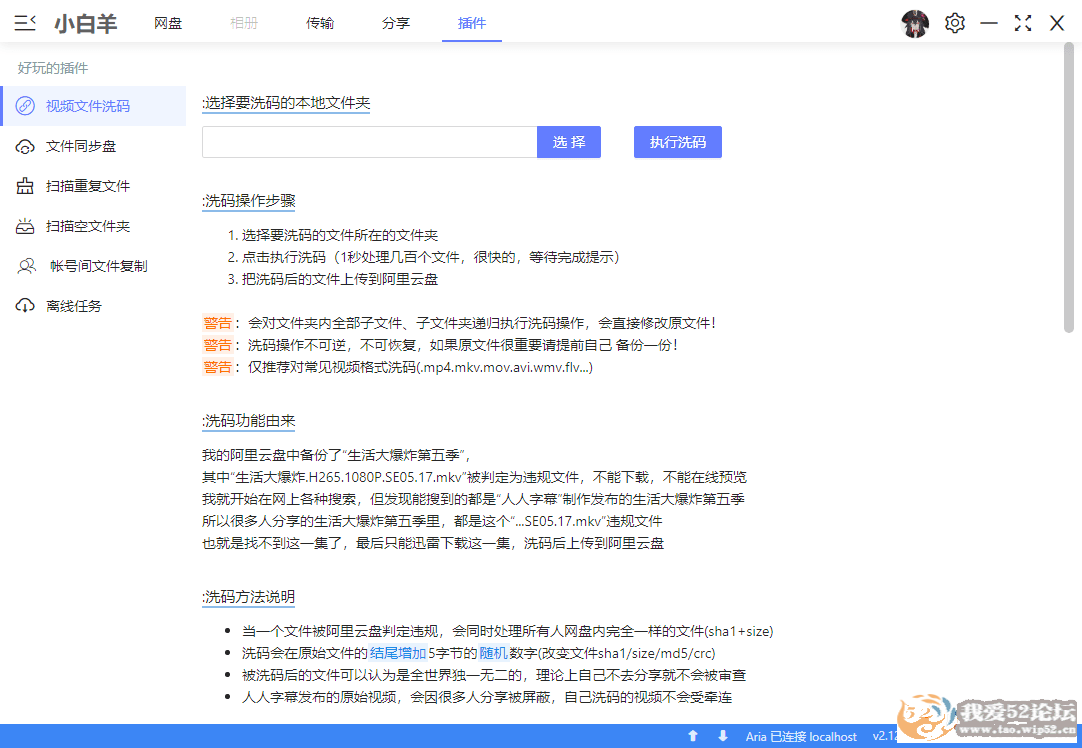Viewport: 1082px width, 748px height.
Task: Click the upload arrow in status bar
Action: (x=693, y=736)
